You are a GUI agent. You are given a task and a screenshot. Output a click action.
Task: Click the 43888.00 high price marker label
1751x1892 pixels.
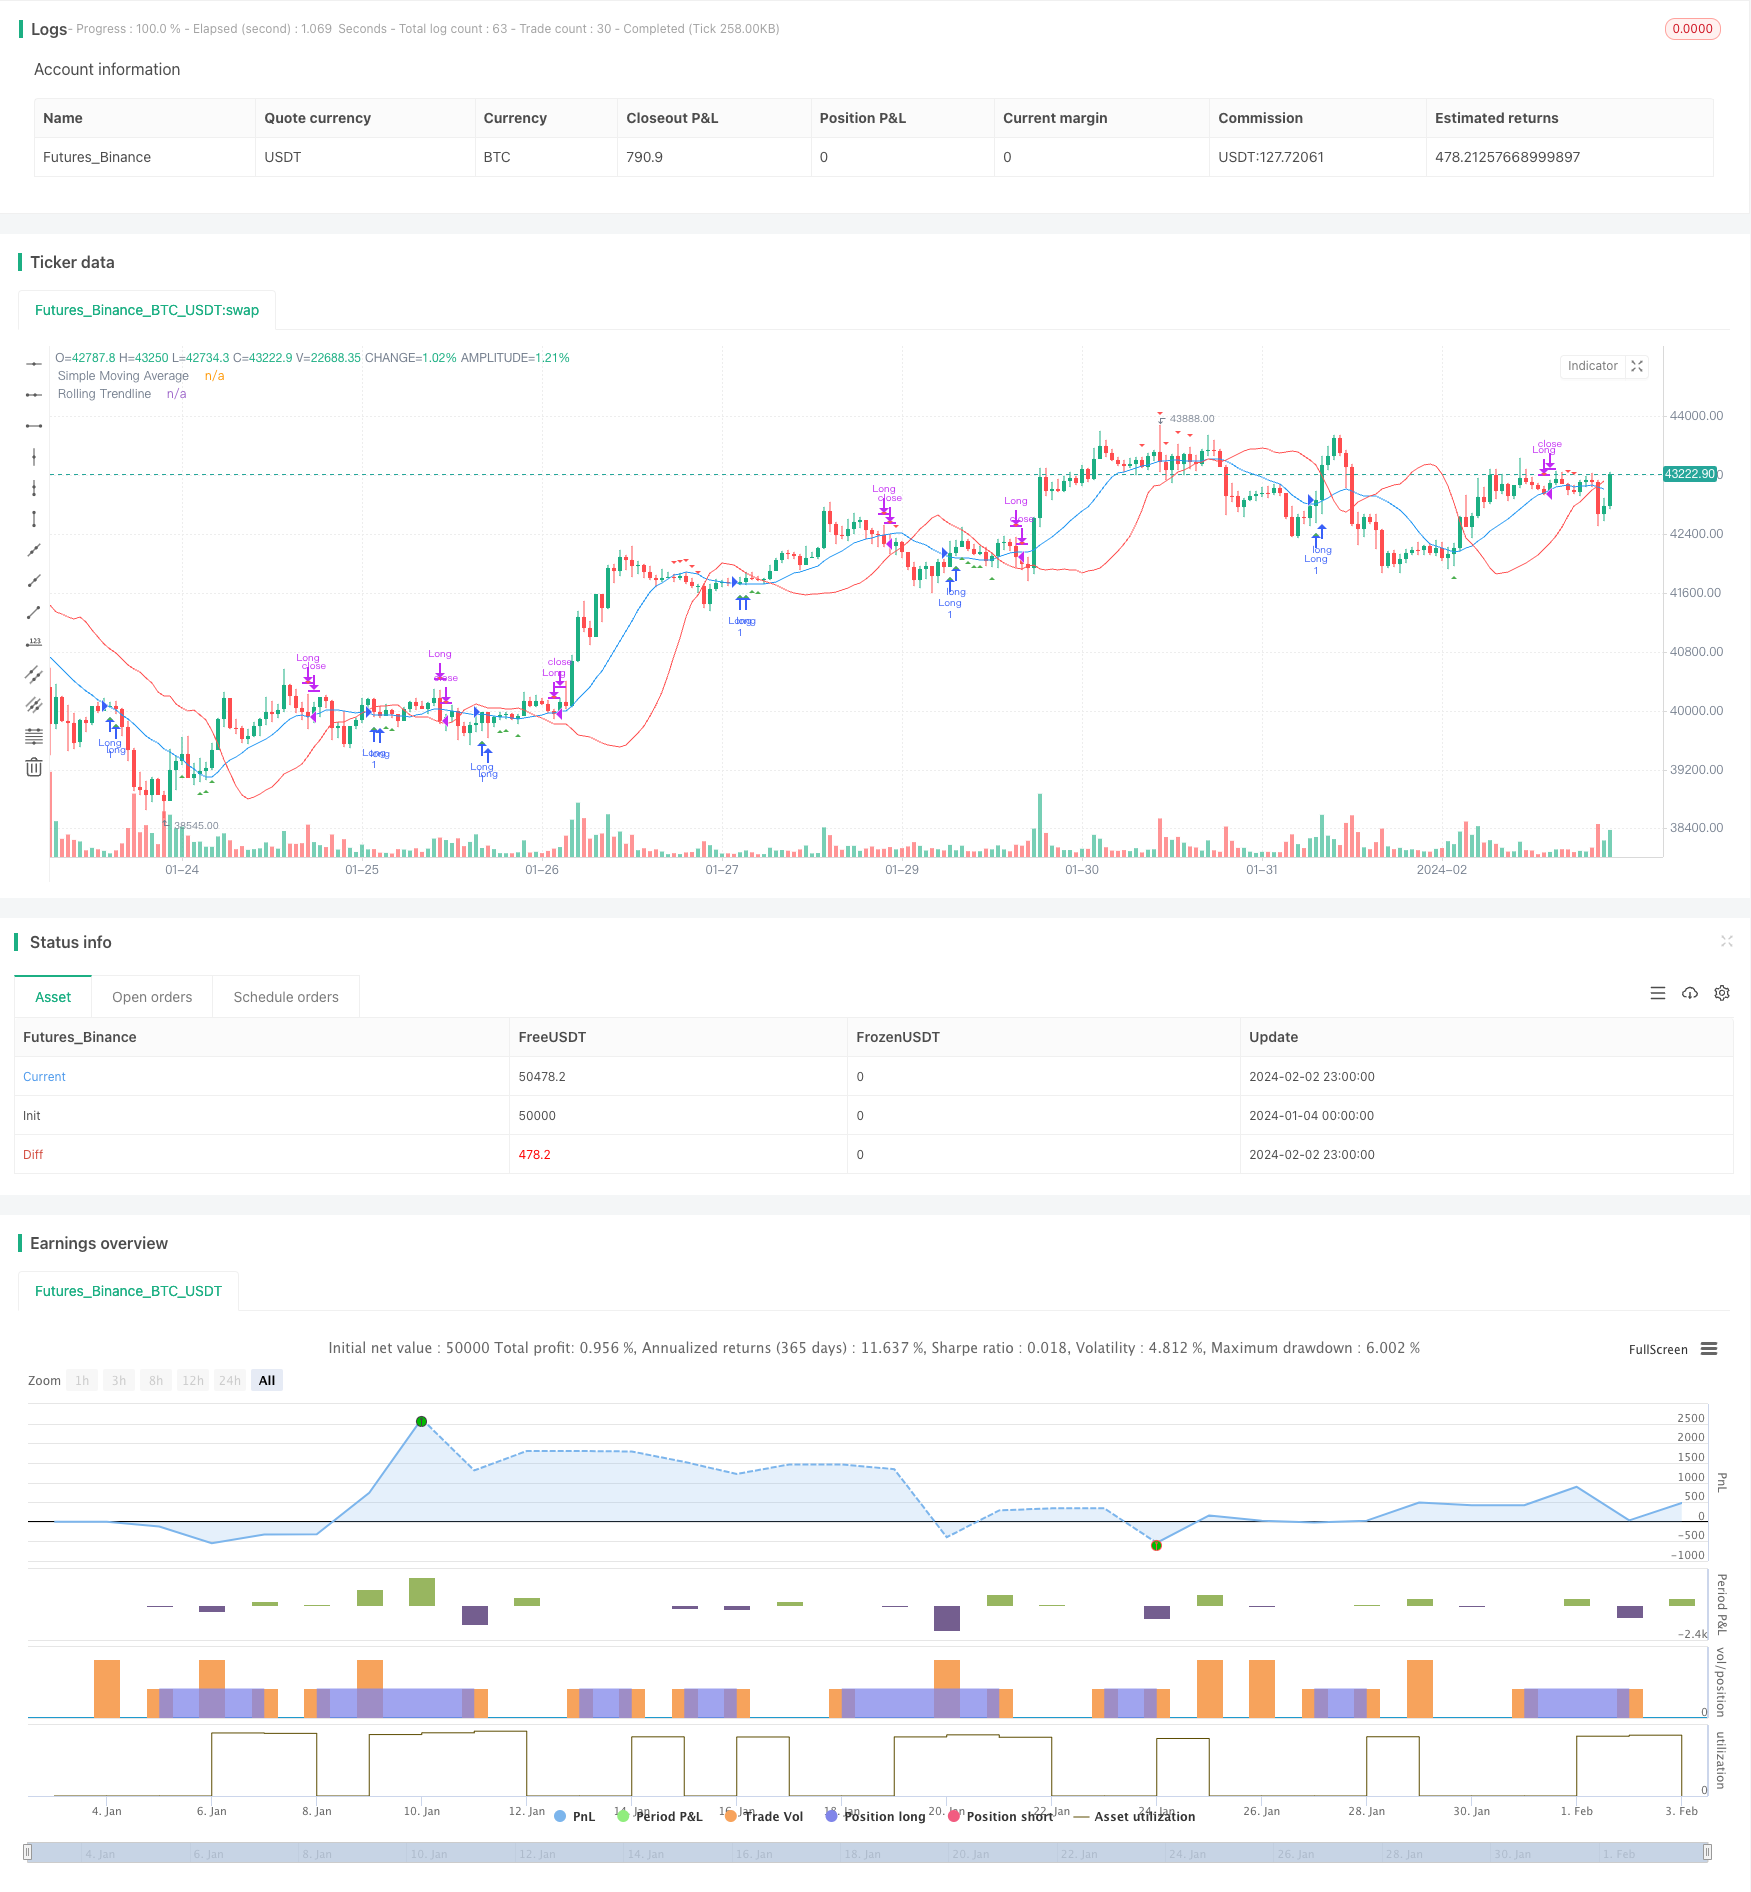click(1192, 419)
